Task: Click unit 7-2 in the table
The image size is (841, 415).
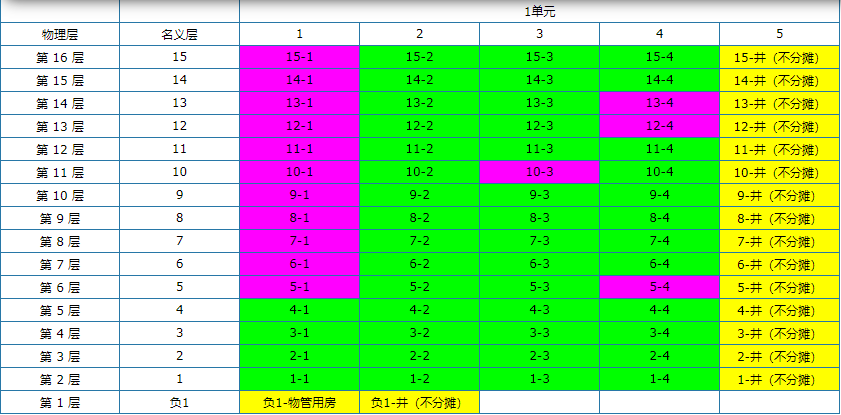Action: pyautogui.click(x=419, y=241)
